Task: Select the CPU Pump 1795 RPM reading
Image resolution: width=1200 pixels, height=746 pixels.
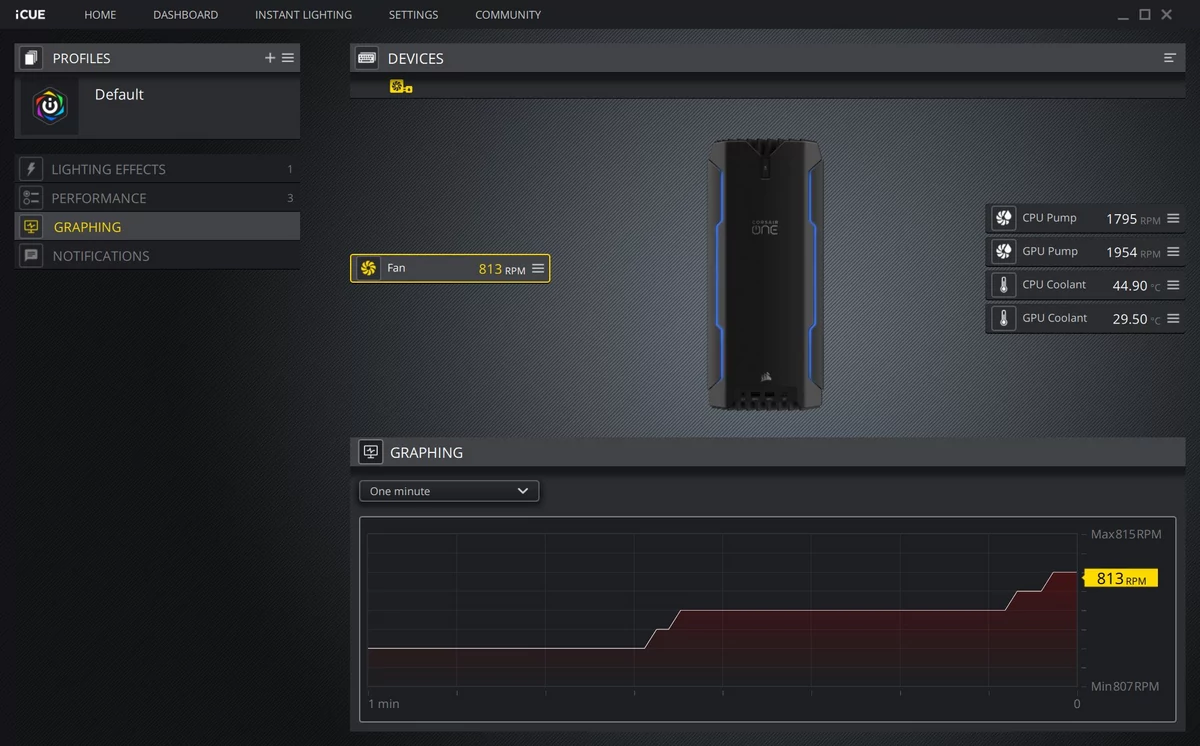Action: pos(1133,219)
